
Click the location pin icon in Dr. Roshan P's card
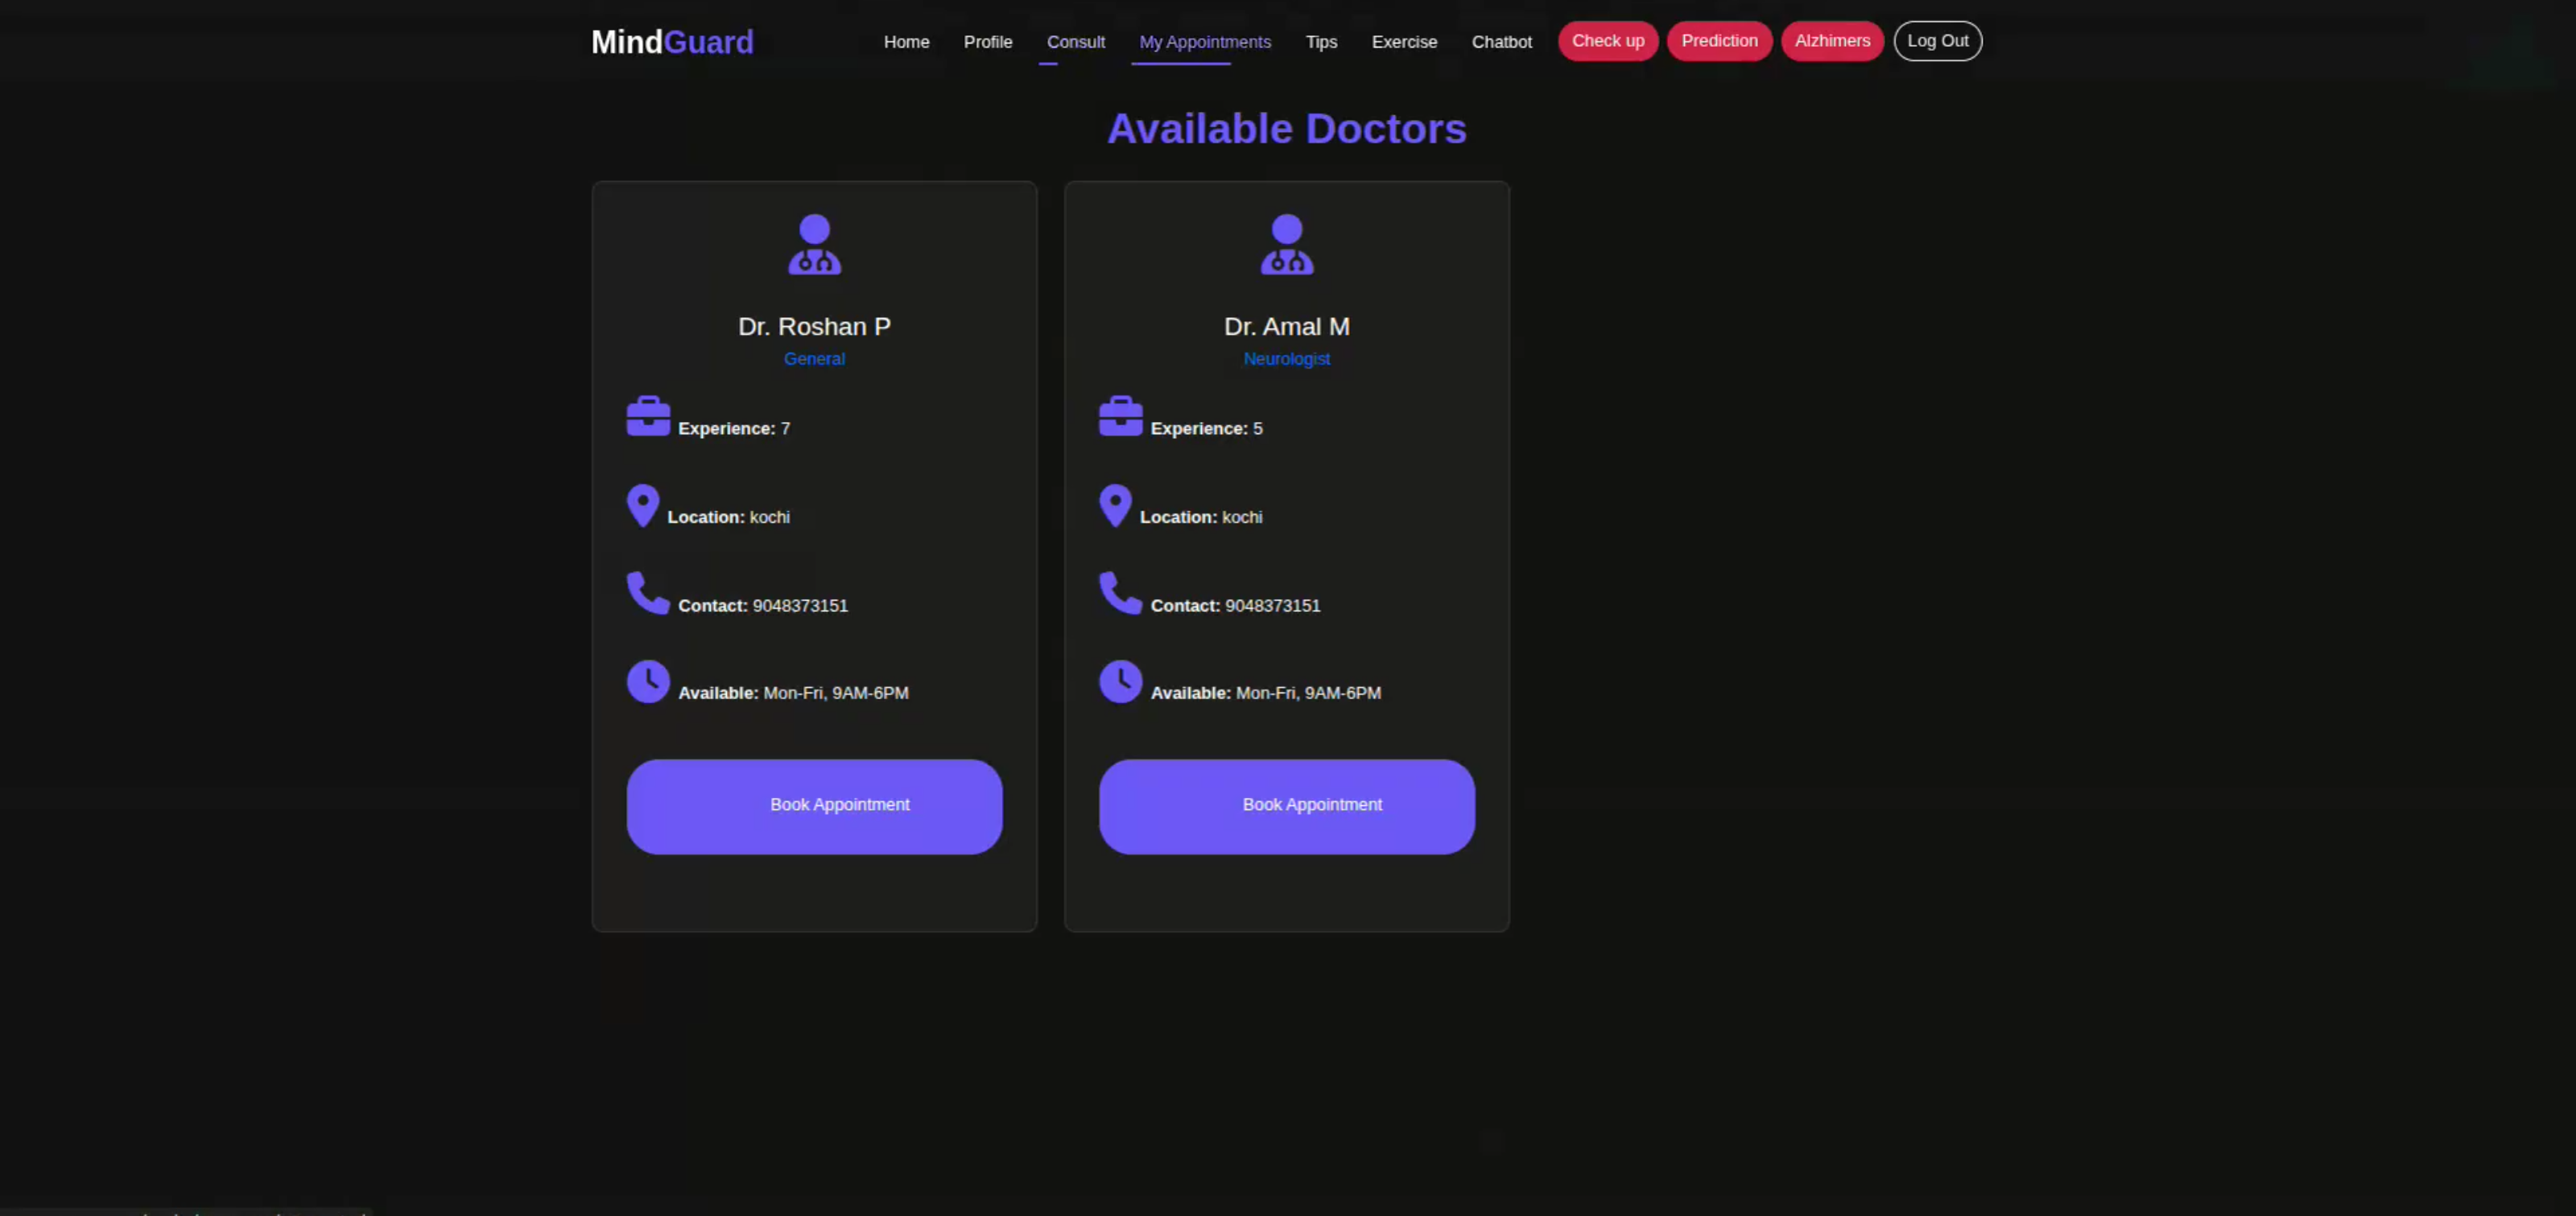(643, 505)
